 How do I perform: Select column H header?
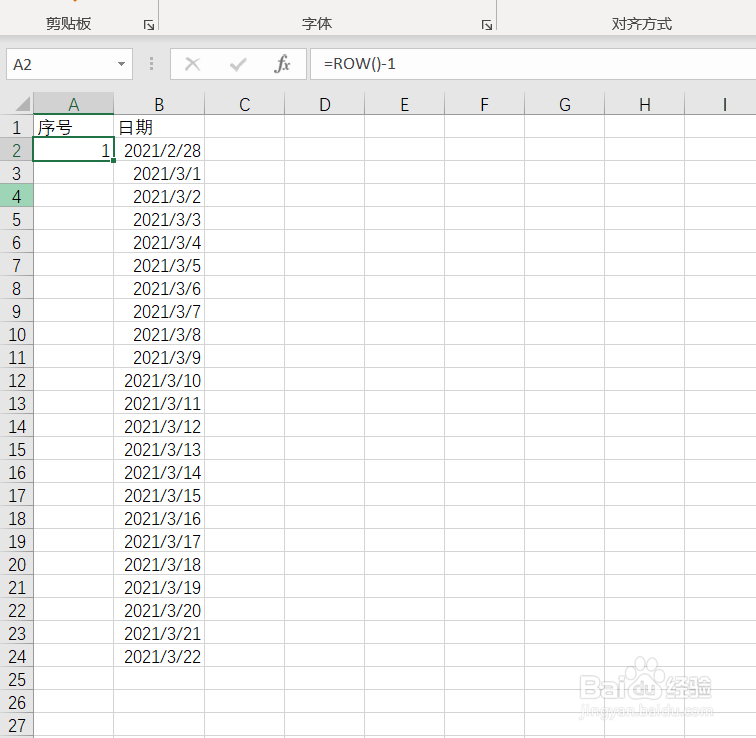tap(645, 104)
